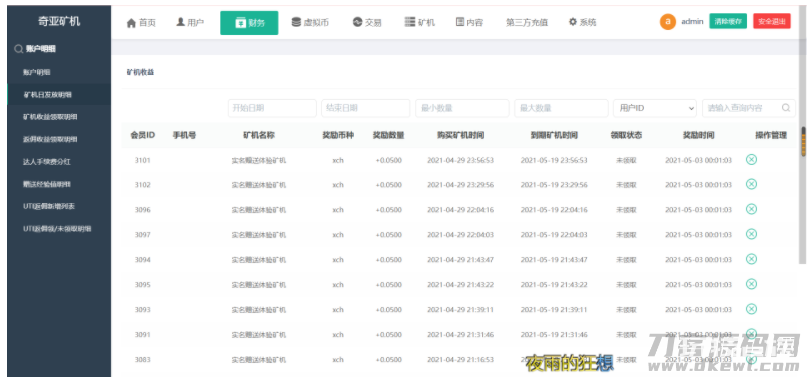Open 达人手续费分红 in sidebar
810x377 pixels.
[x=47, y=162]
